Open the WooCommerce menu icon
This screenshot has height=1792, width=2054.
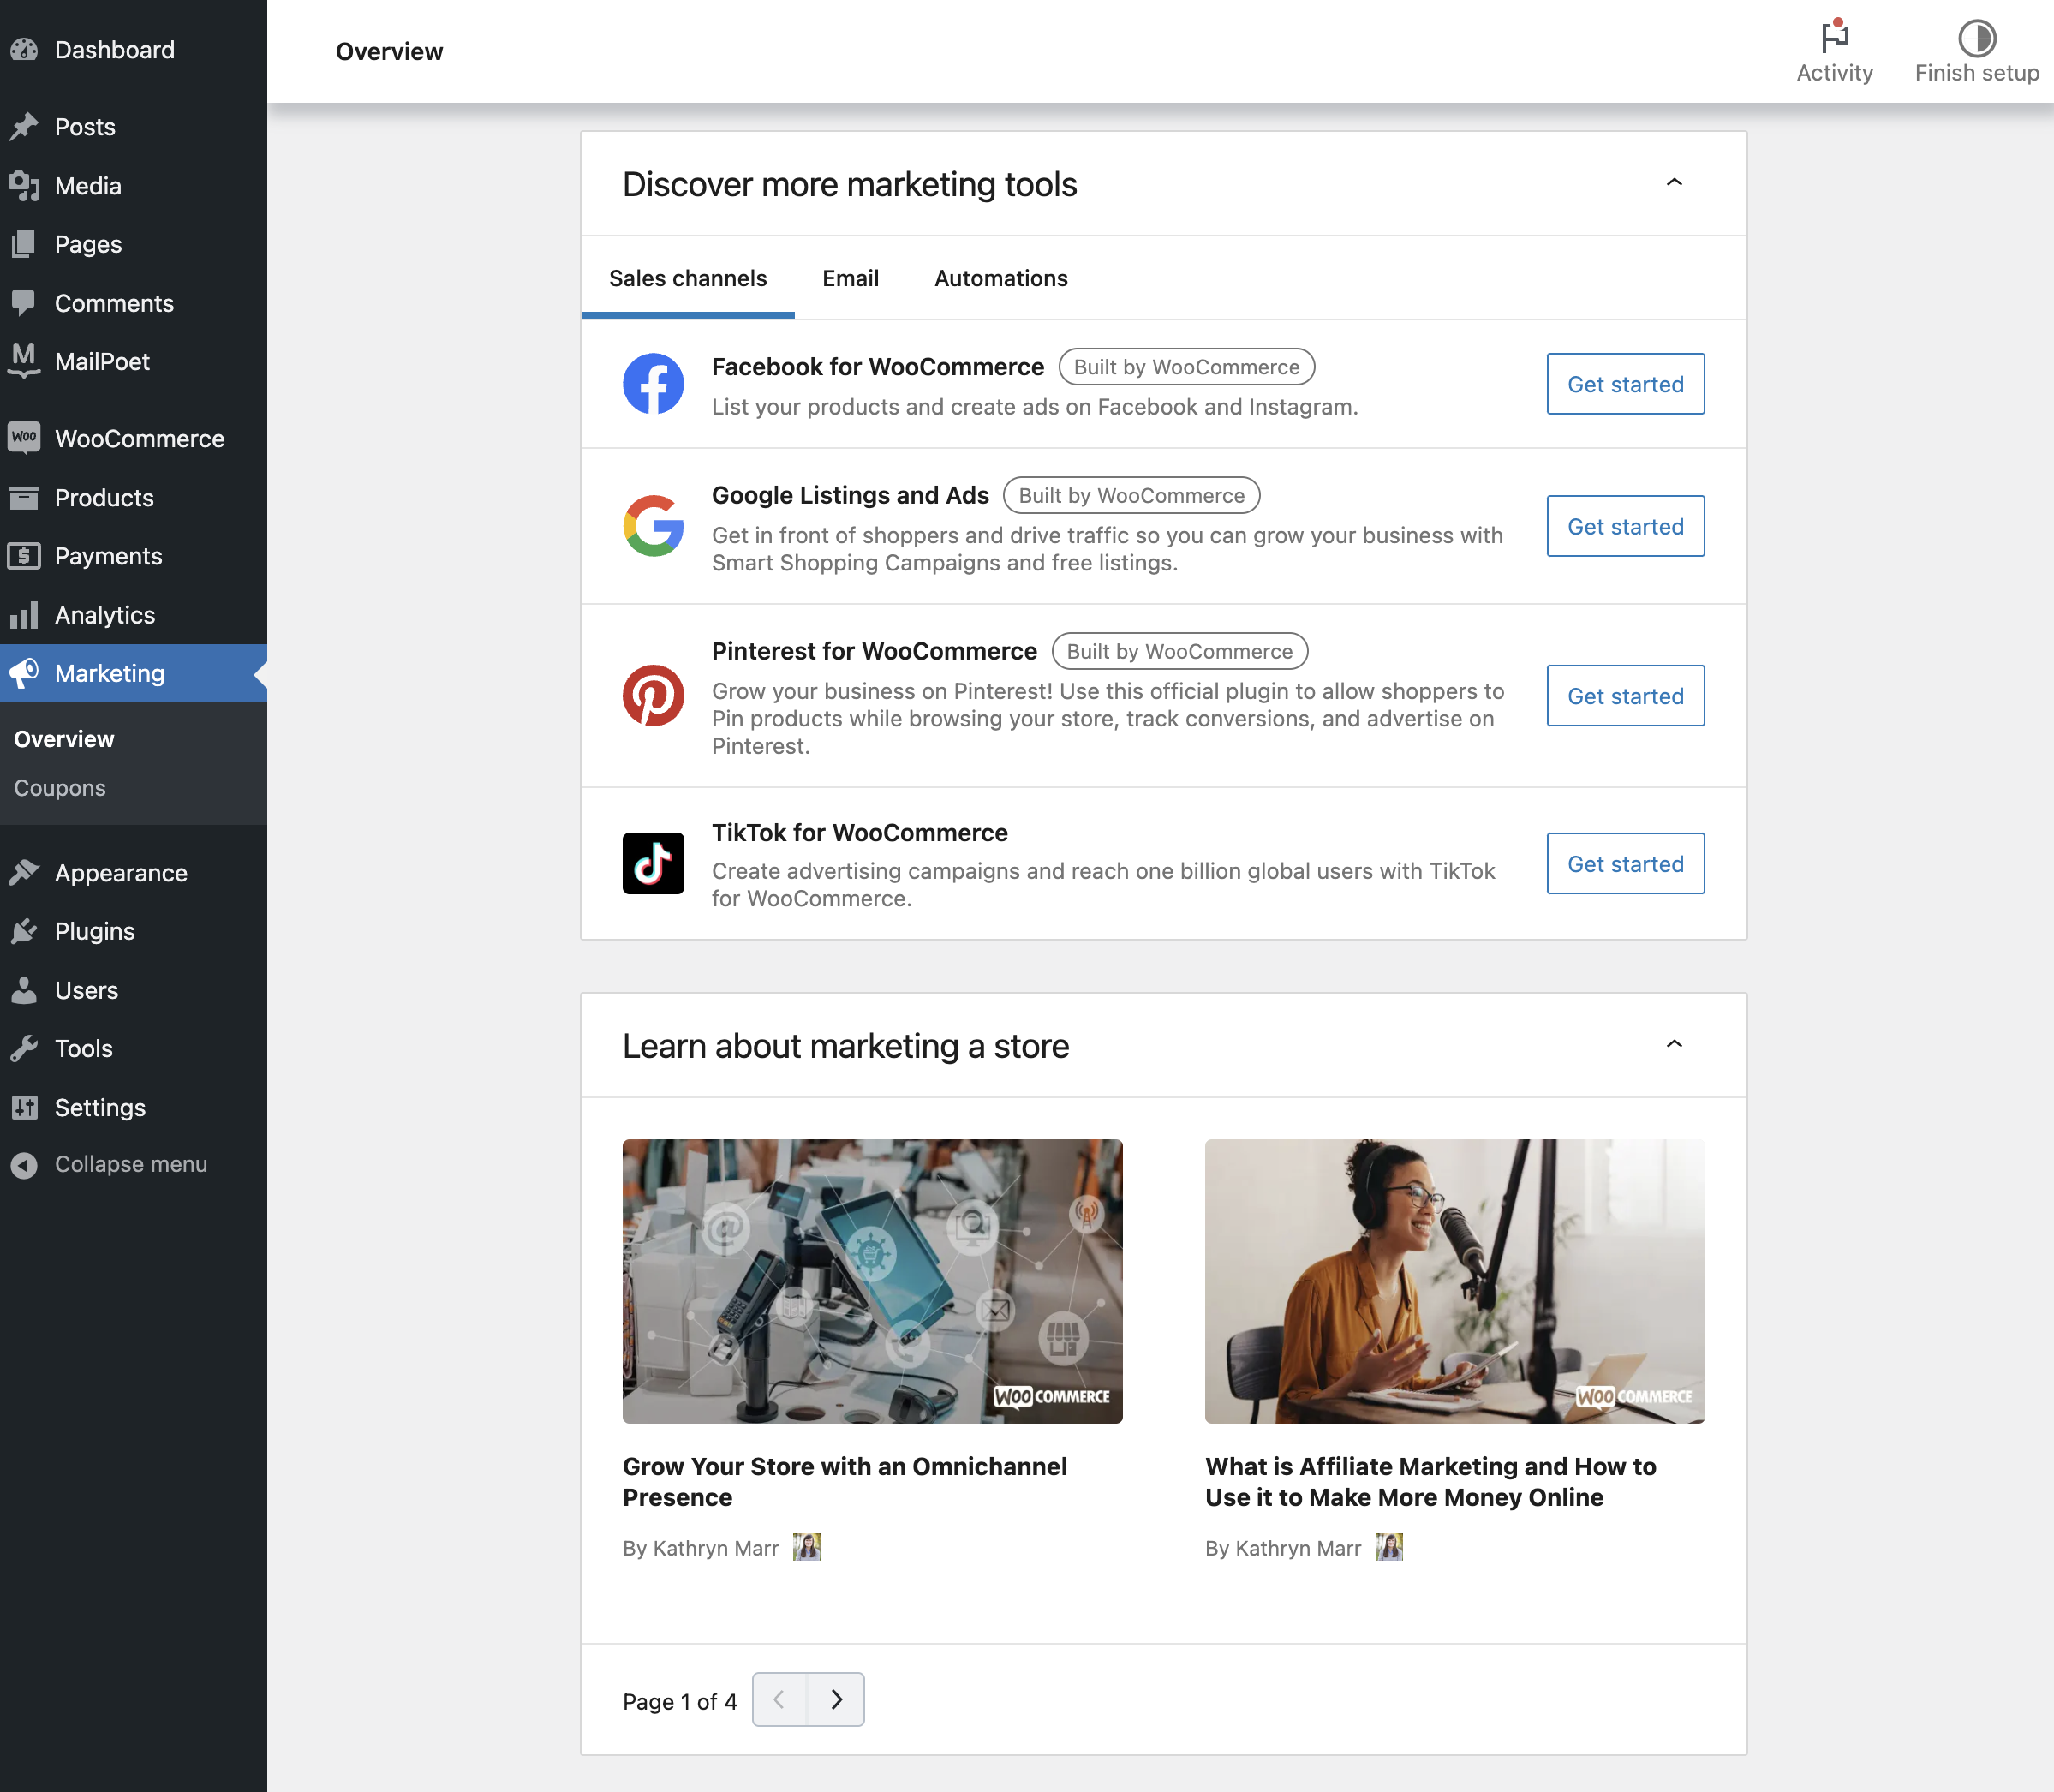pyautogui.click(x=25, y=438)
